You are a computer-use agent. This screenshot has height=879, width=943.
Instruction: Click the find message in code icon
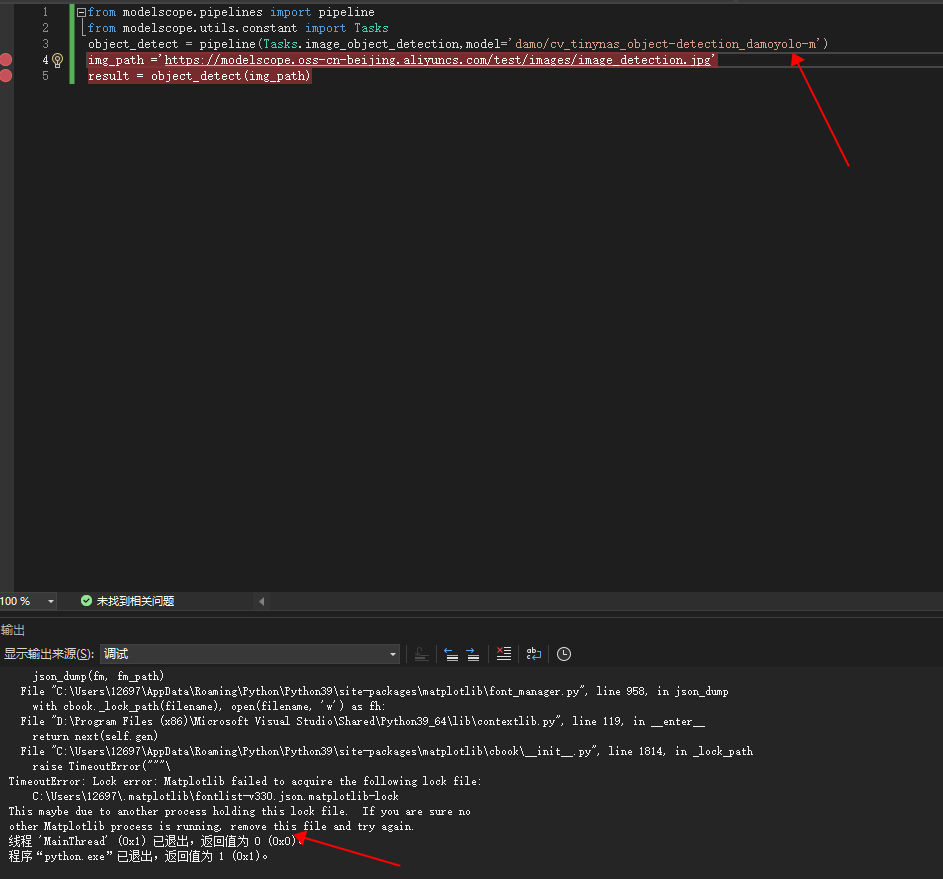[422, 654]
